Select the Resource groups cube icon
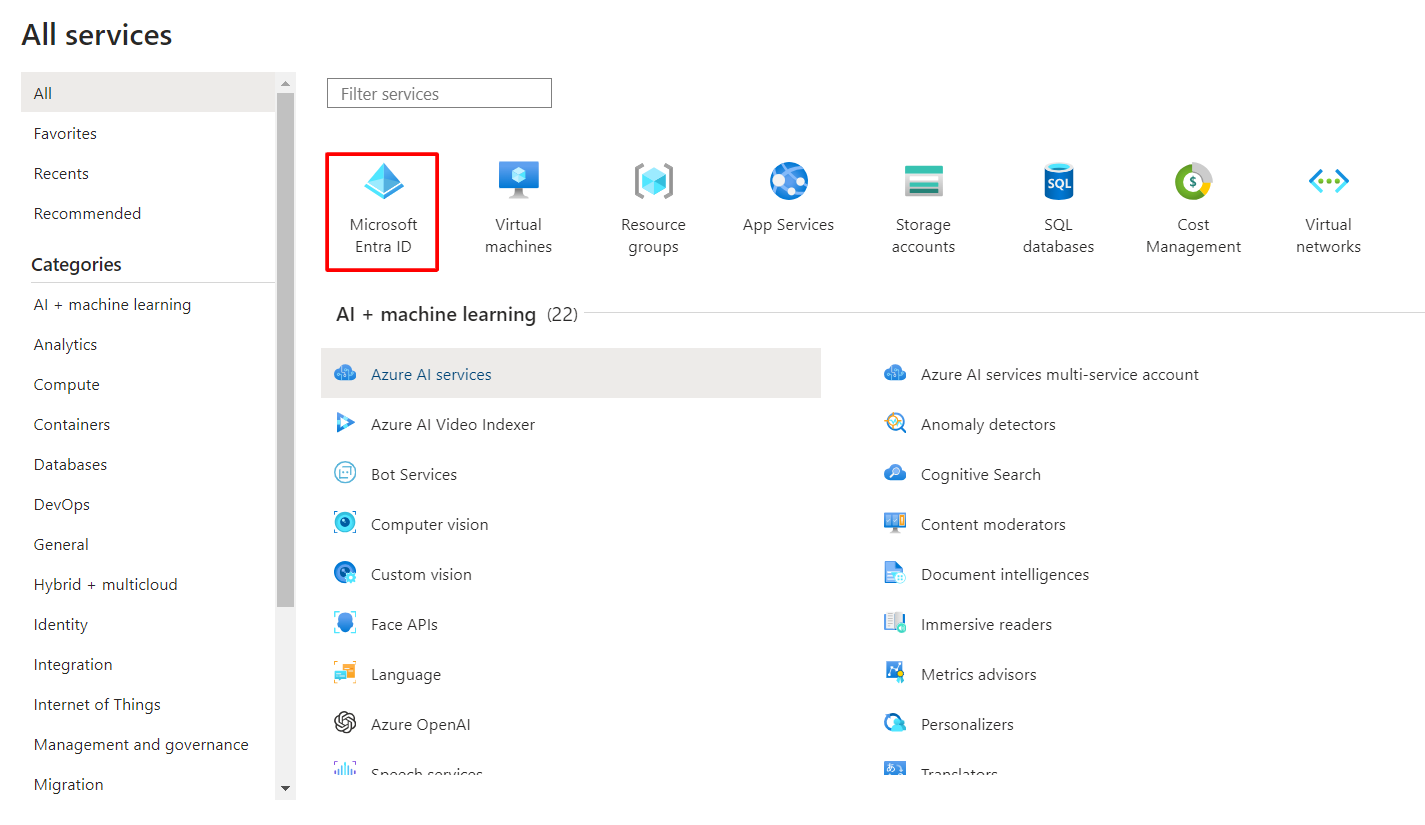Screen dimensions: 1425x825 (653, 181)
